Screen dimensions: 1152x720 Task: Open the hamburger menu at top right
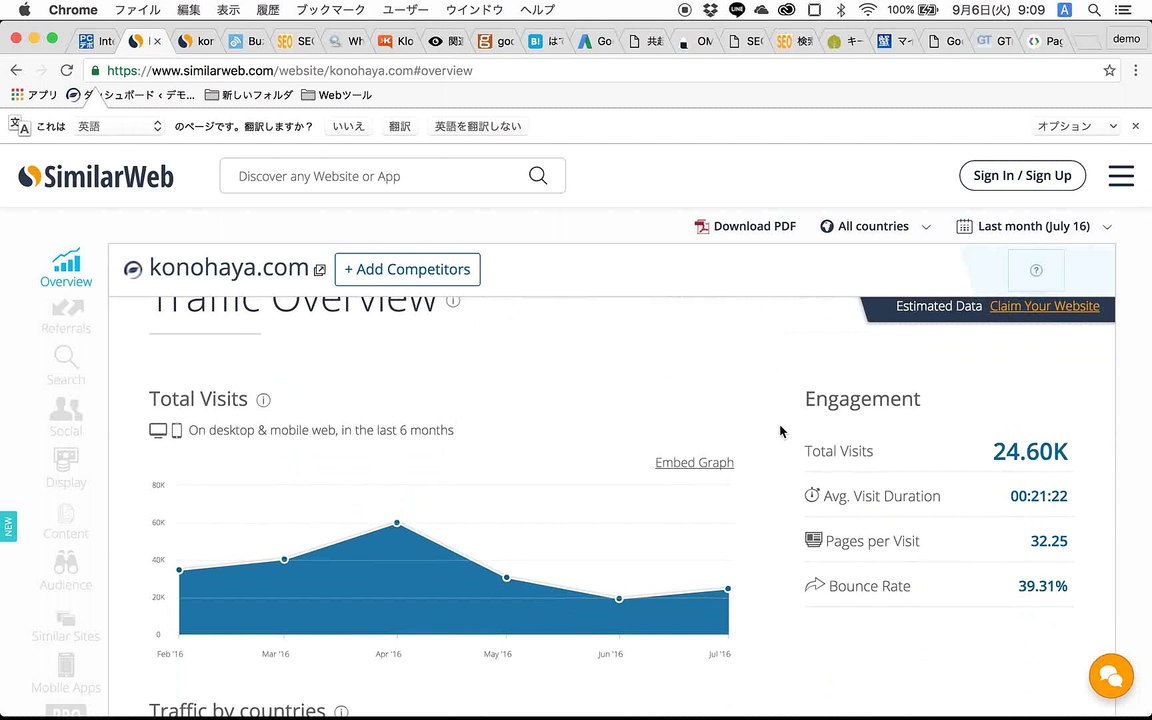click(x=1120, y=176)
